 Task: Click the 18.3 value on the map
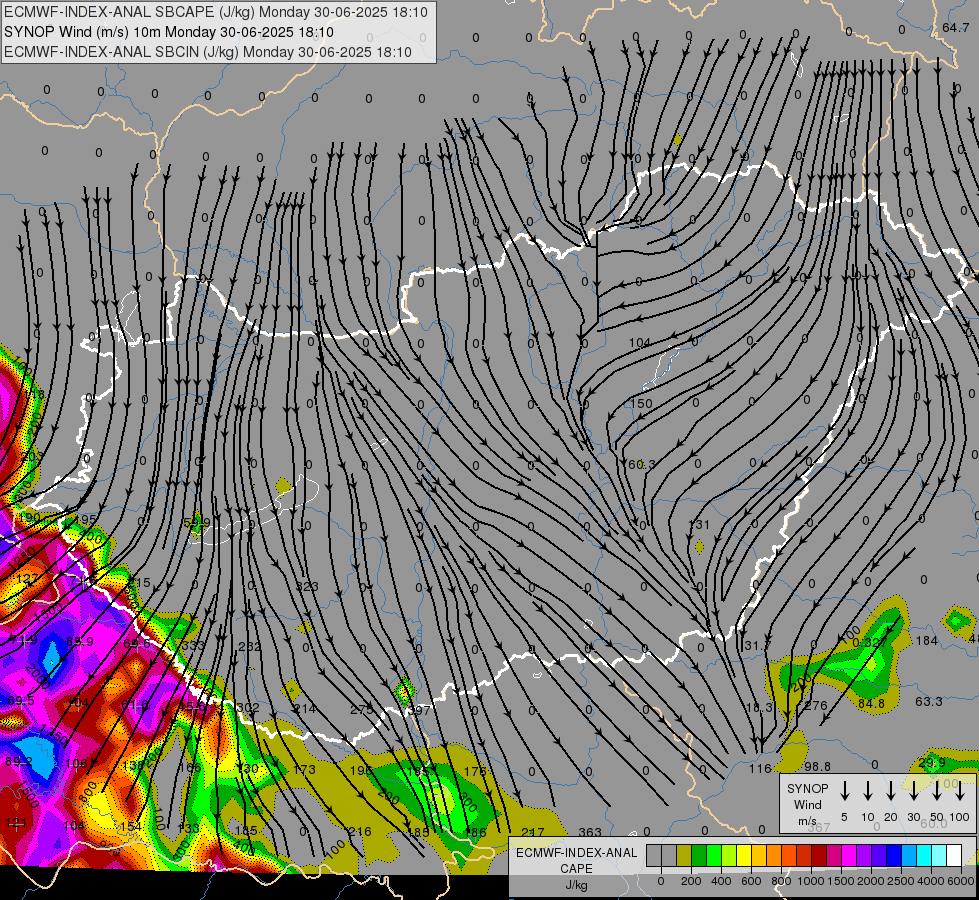[759, 708]
